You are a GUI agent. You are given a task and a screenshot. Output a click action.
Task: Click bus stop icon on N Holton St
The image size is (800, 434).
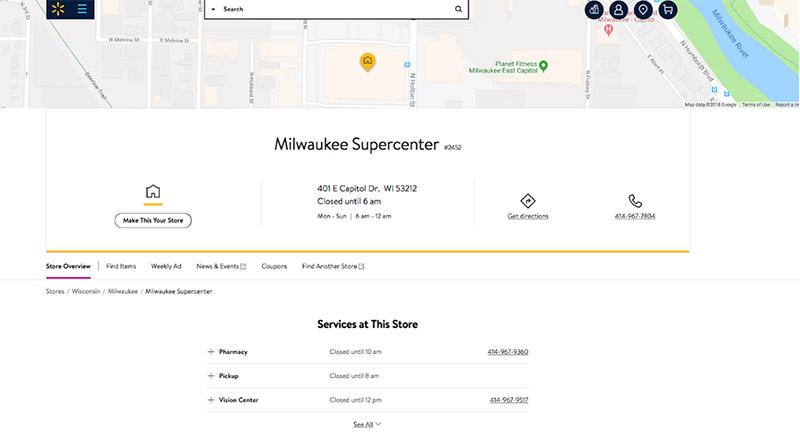(x=407, y=64)
